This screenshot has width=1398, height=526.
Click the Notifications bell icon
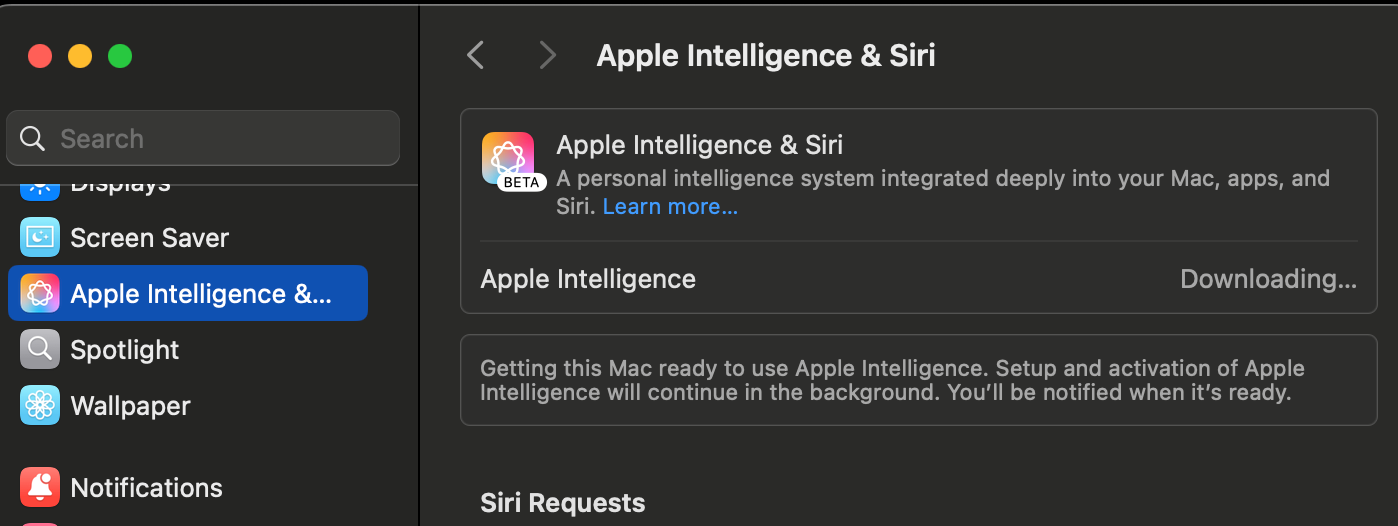[x=40, y=488]
